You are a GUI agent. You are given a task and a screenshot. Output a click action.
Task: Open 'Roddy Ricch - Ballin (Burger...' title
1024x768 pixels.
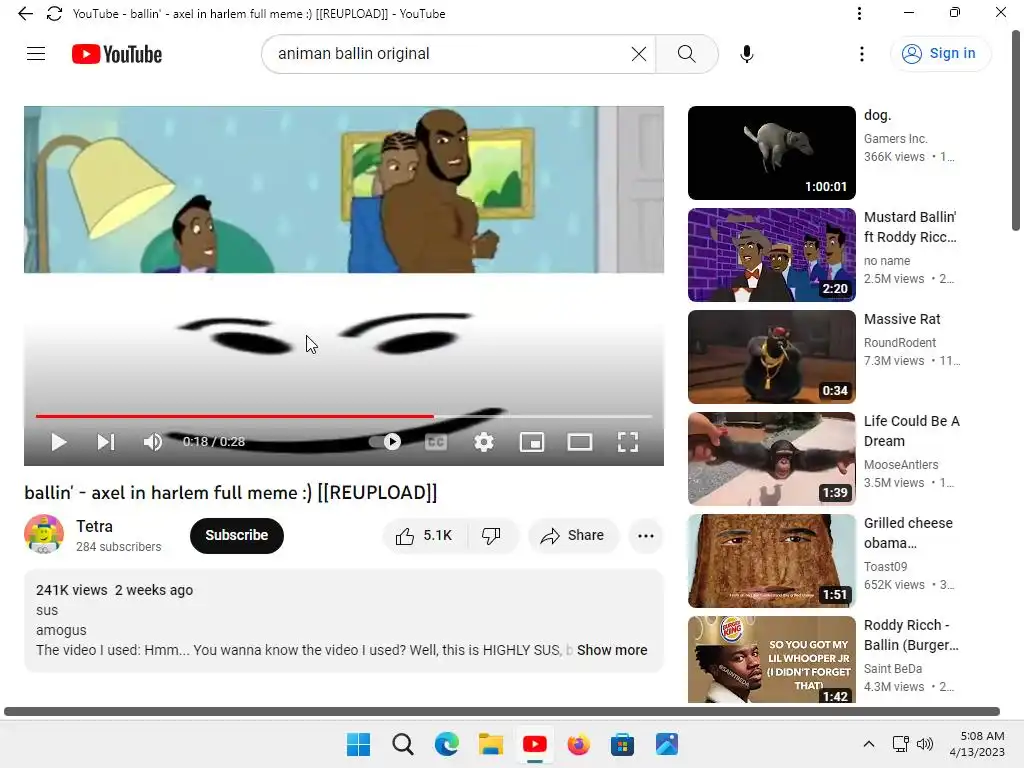[x=911, y=635]
